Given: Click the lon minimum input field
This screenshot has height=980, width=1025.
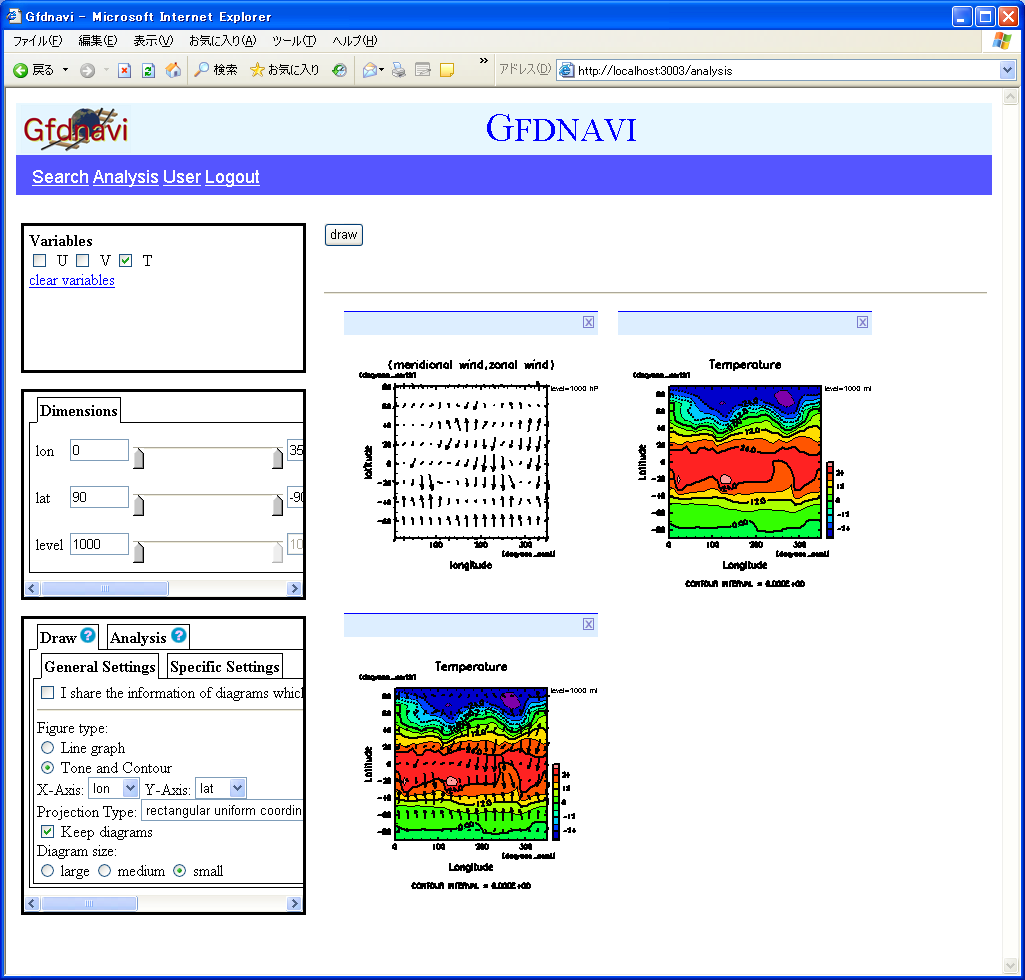Looking at the screenshot, I should [x=99, y=450].
